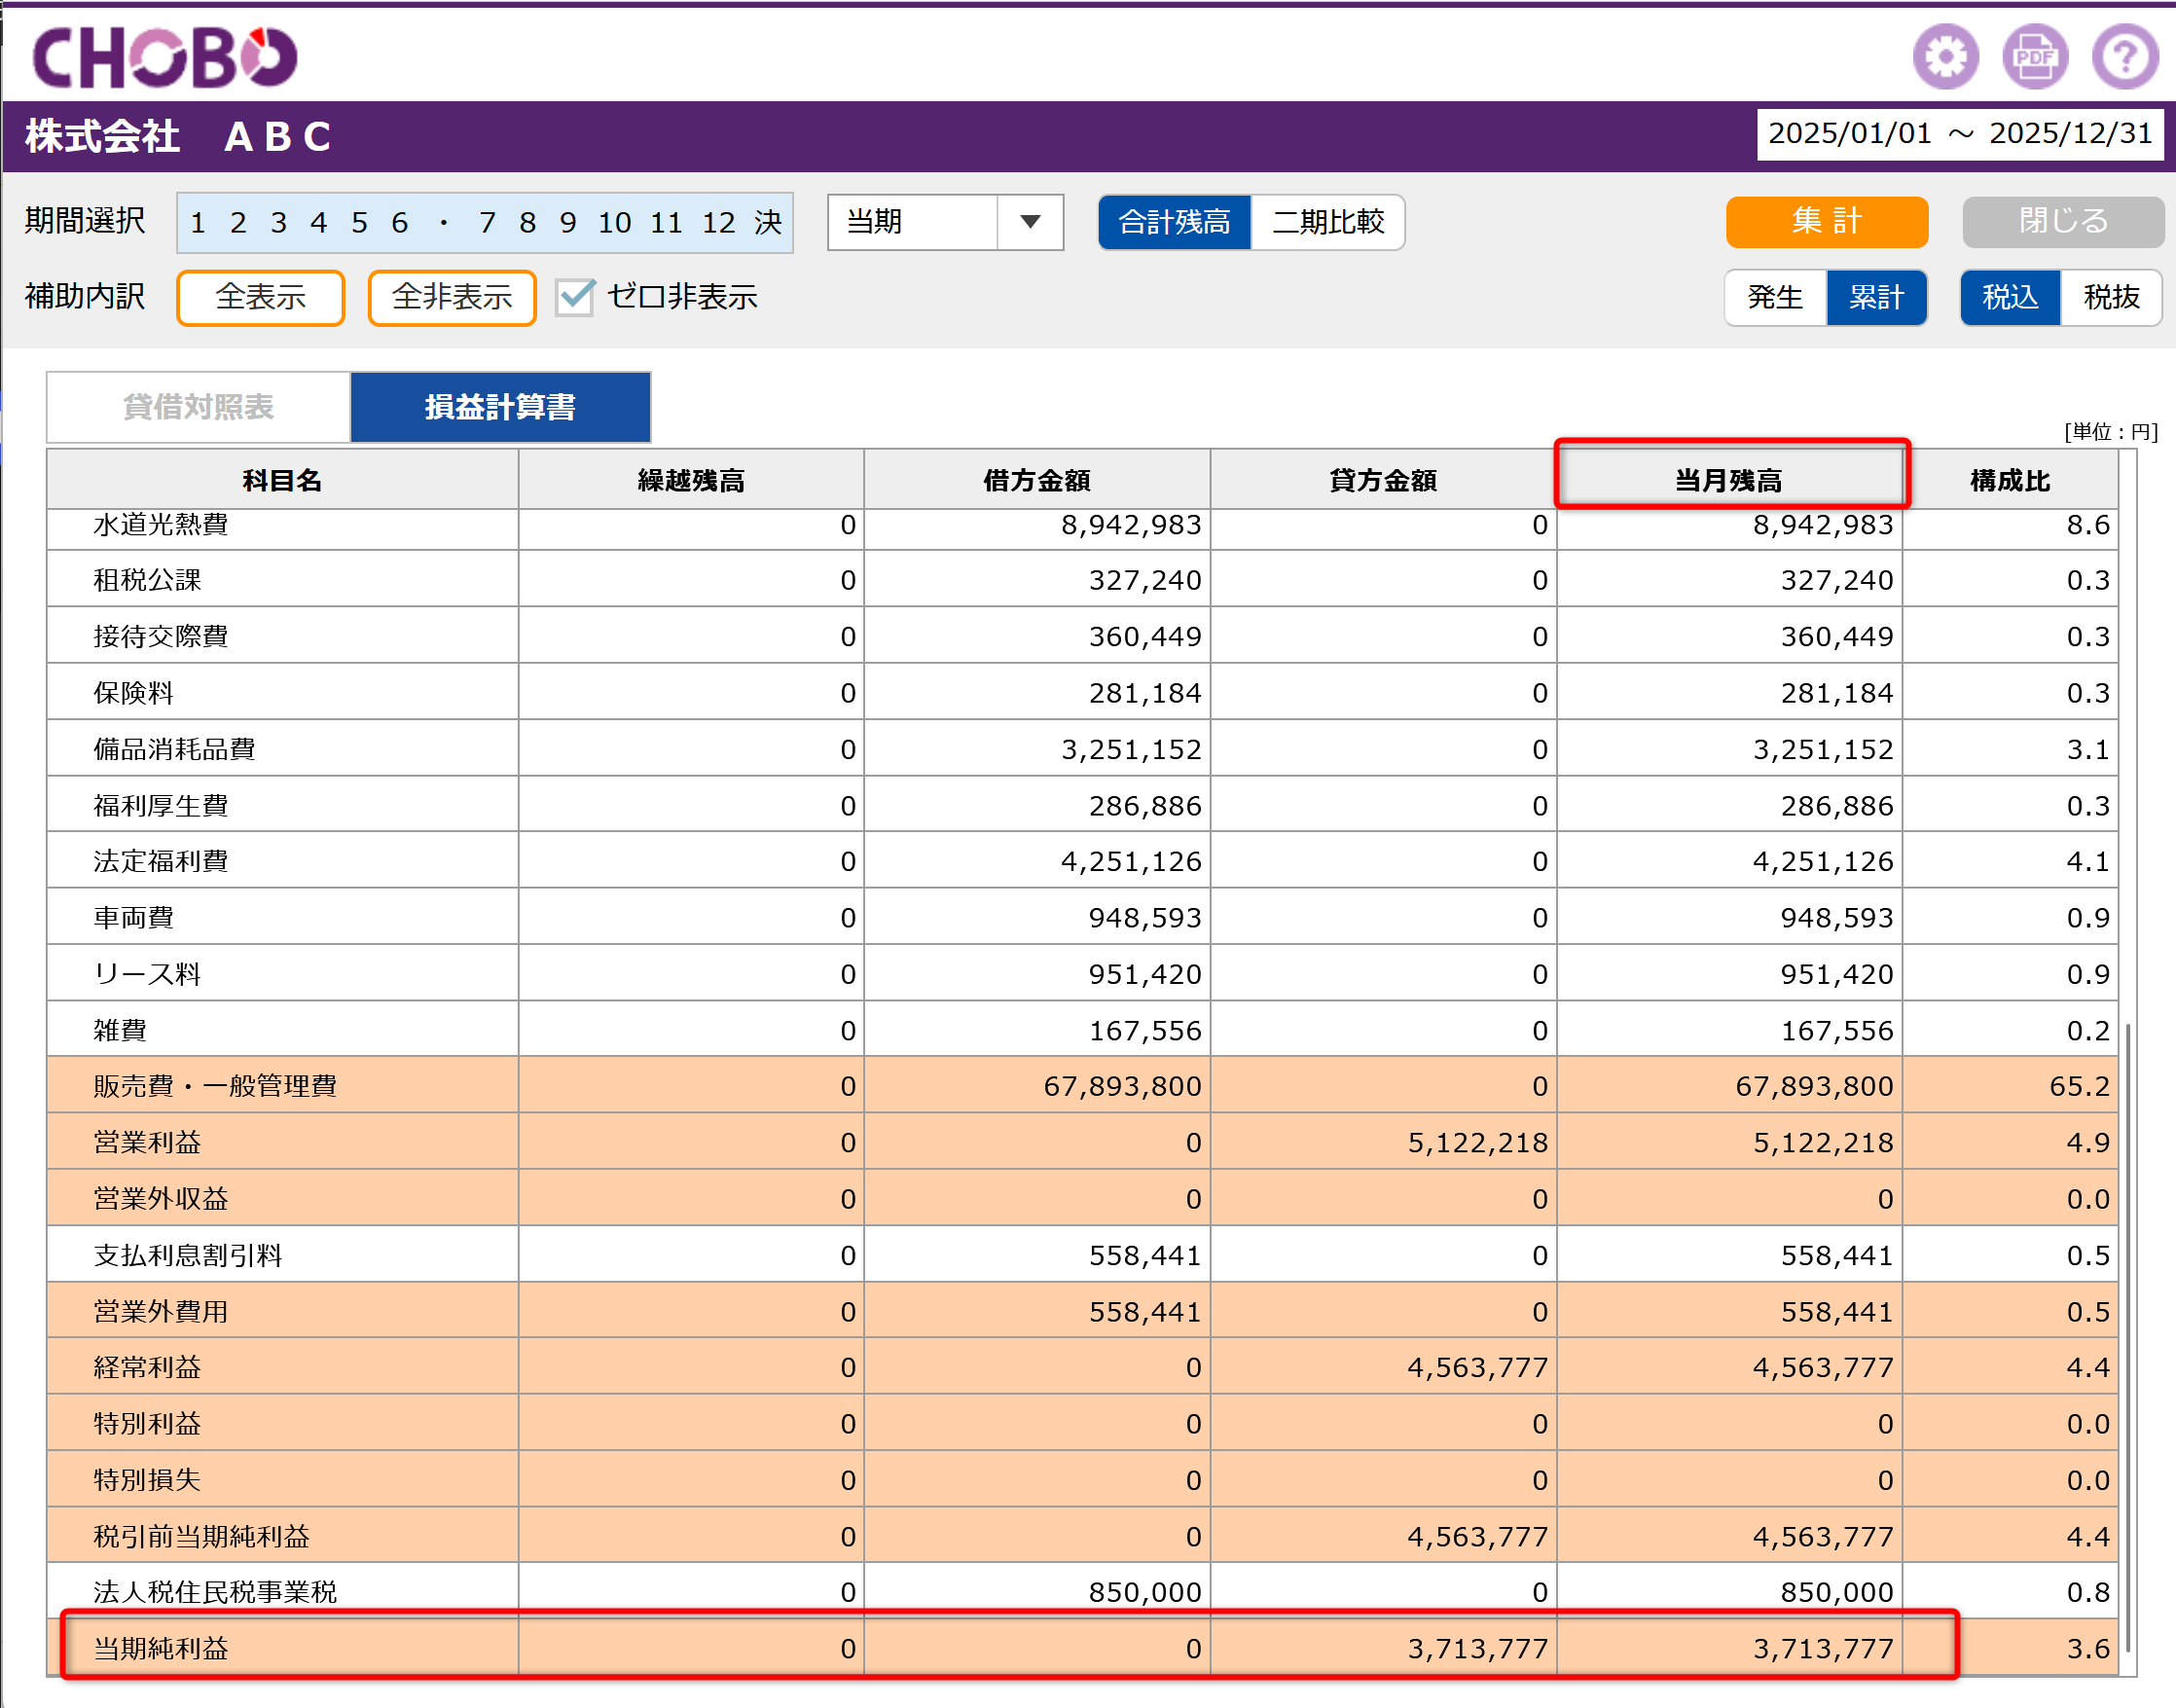Open the 当期 combo box
This screenshot has width=2176, height=1708.
(x=945, y=222)
